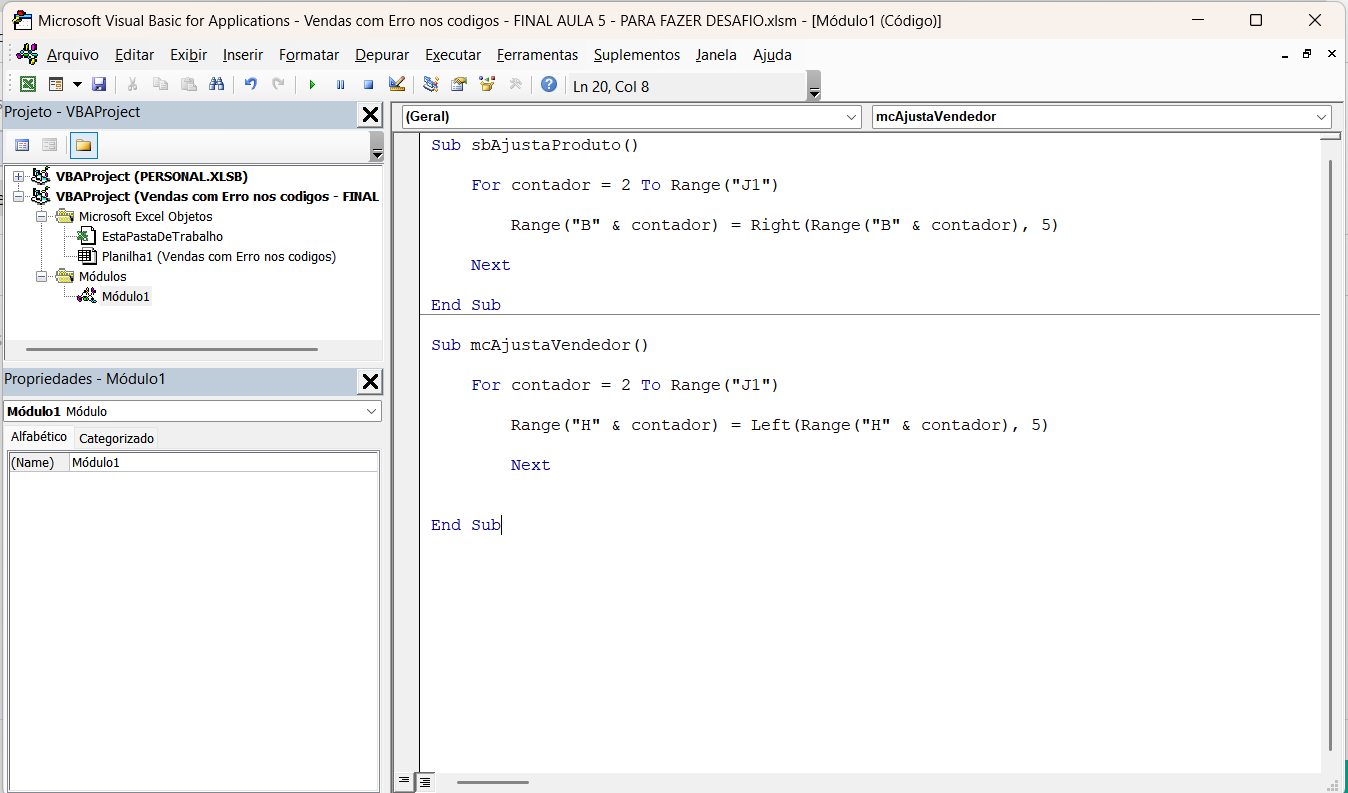
Task: Click the Toolbox icon in toolbar
Action: 515,85
